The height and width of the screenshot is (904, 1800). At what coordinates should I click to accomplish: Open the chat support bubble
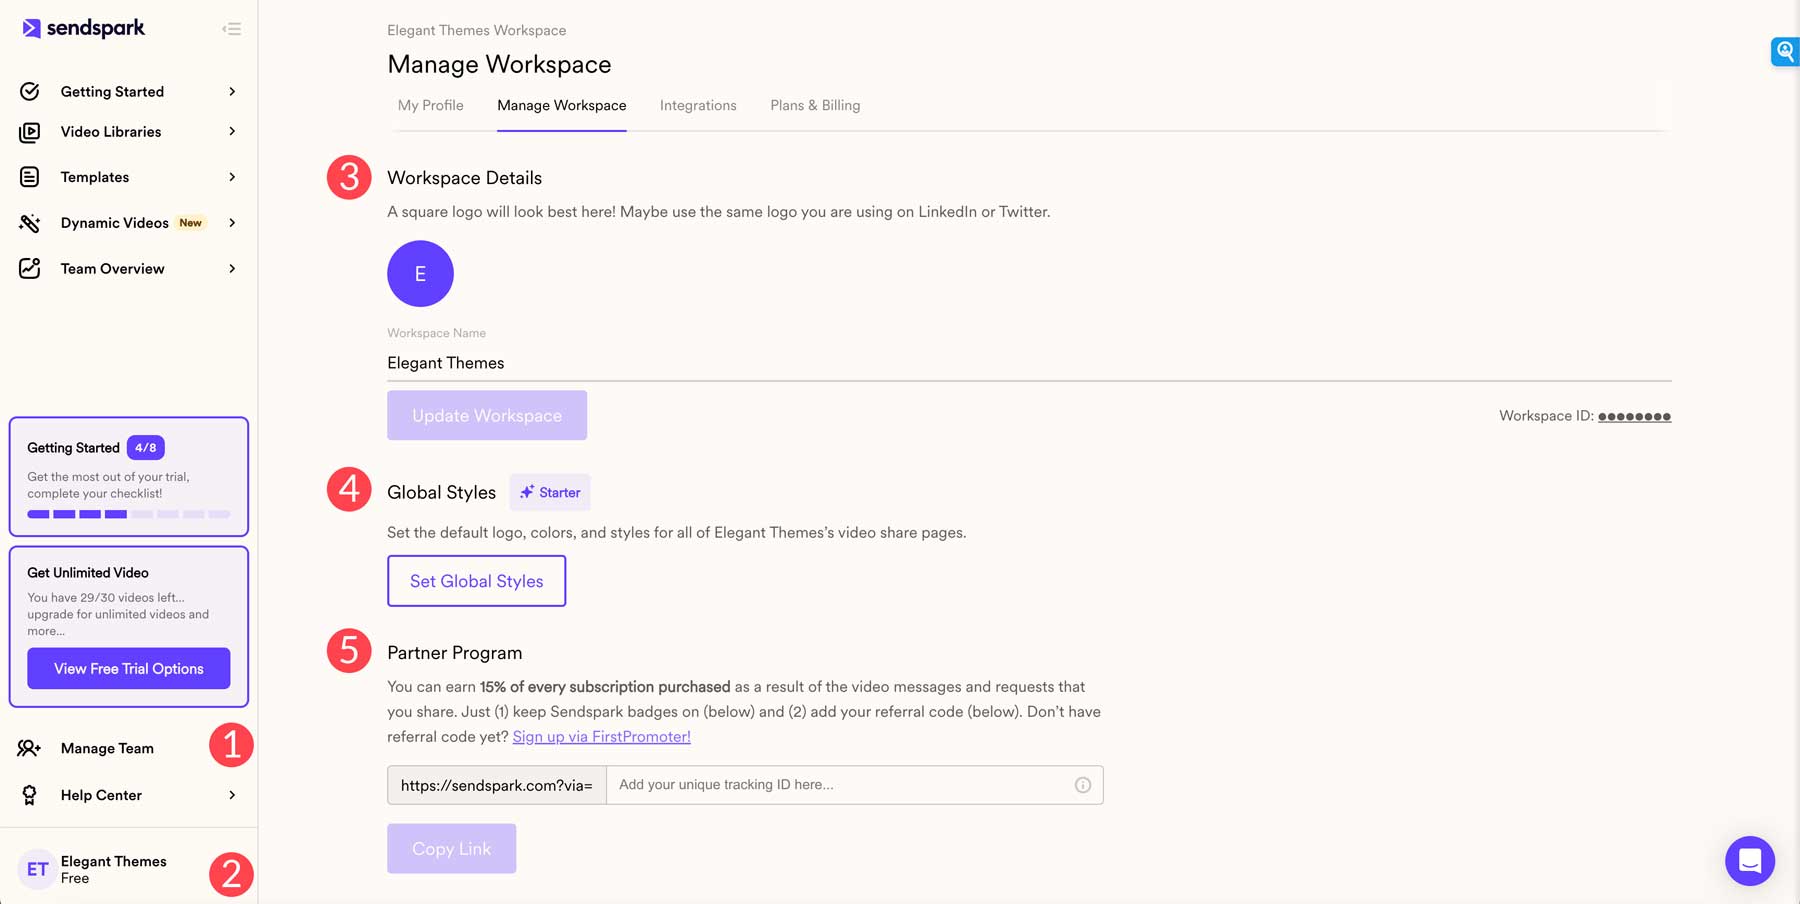[x=1749, y=860]
